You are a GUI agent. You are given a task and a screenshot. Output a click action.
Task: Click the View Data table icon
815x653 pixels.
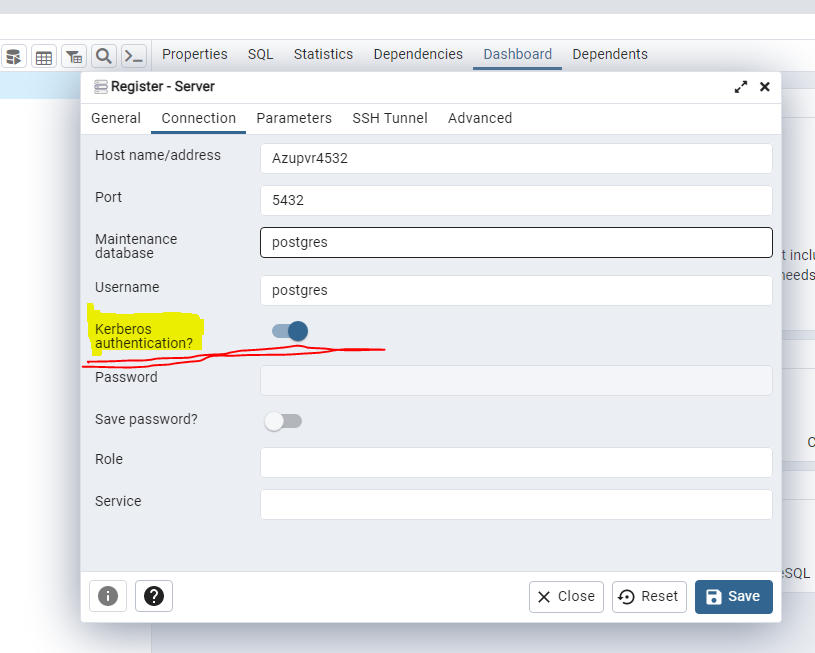[44, 56]
